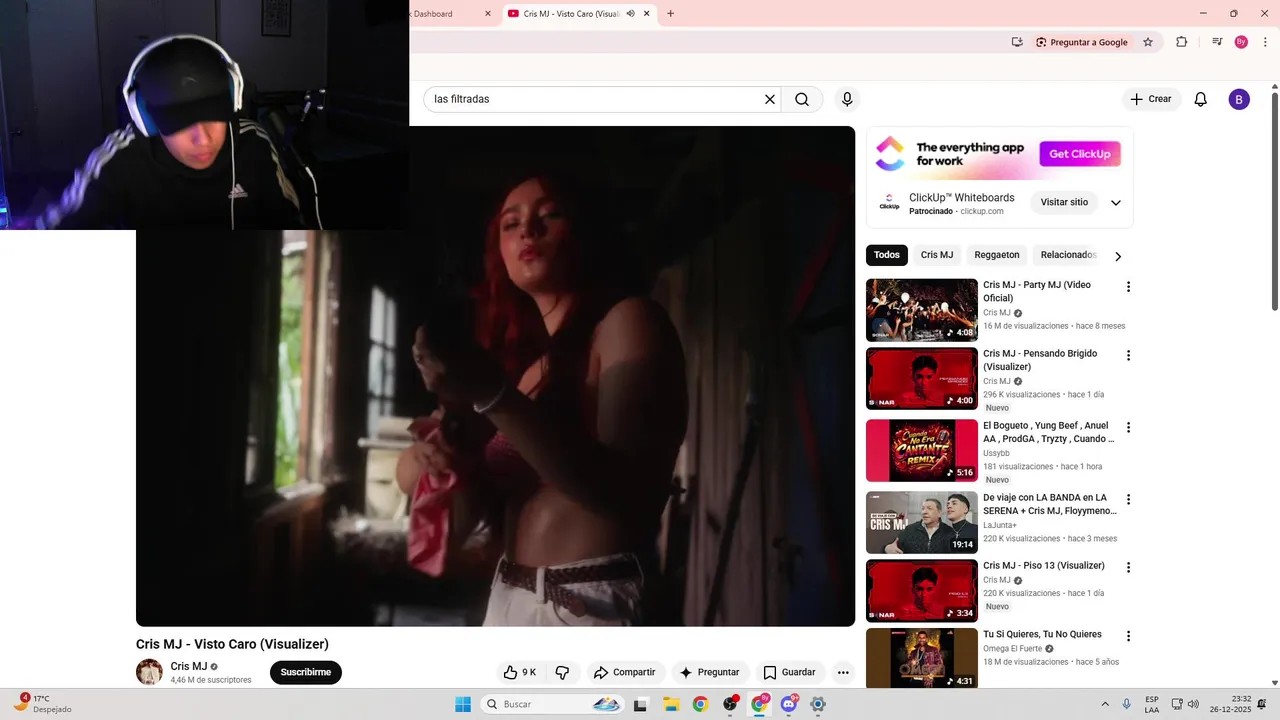Select the Relacionados filter chip
1280x720 pixels.
(x=1068, y=255)
